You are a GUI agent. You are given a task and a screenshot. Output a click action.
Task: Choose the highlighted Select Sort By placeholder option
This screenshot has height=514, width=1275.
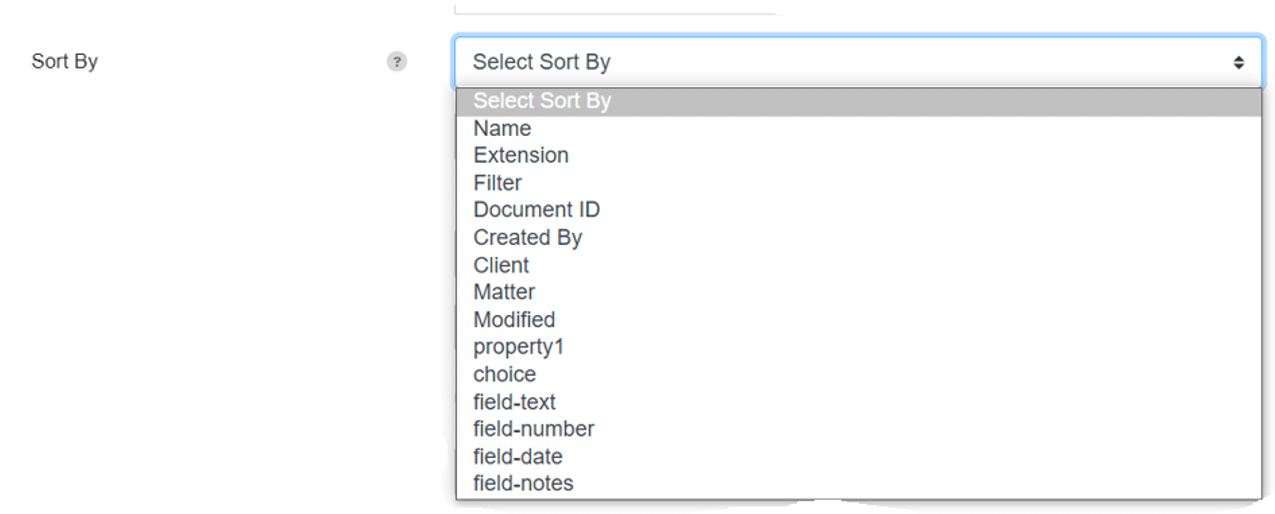858,101
